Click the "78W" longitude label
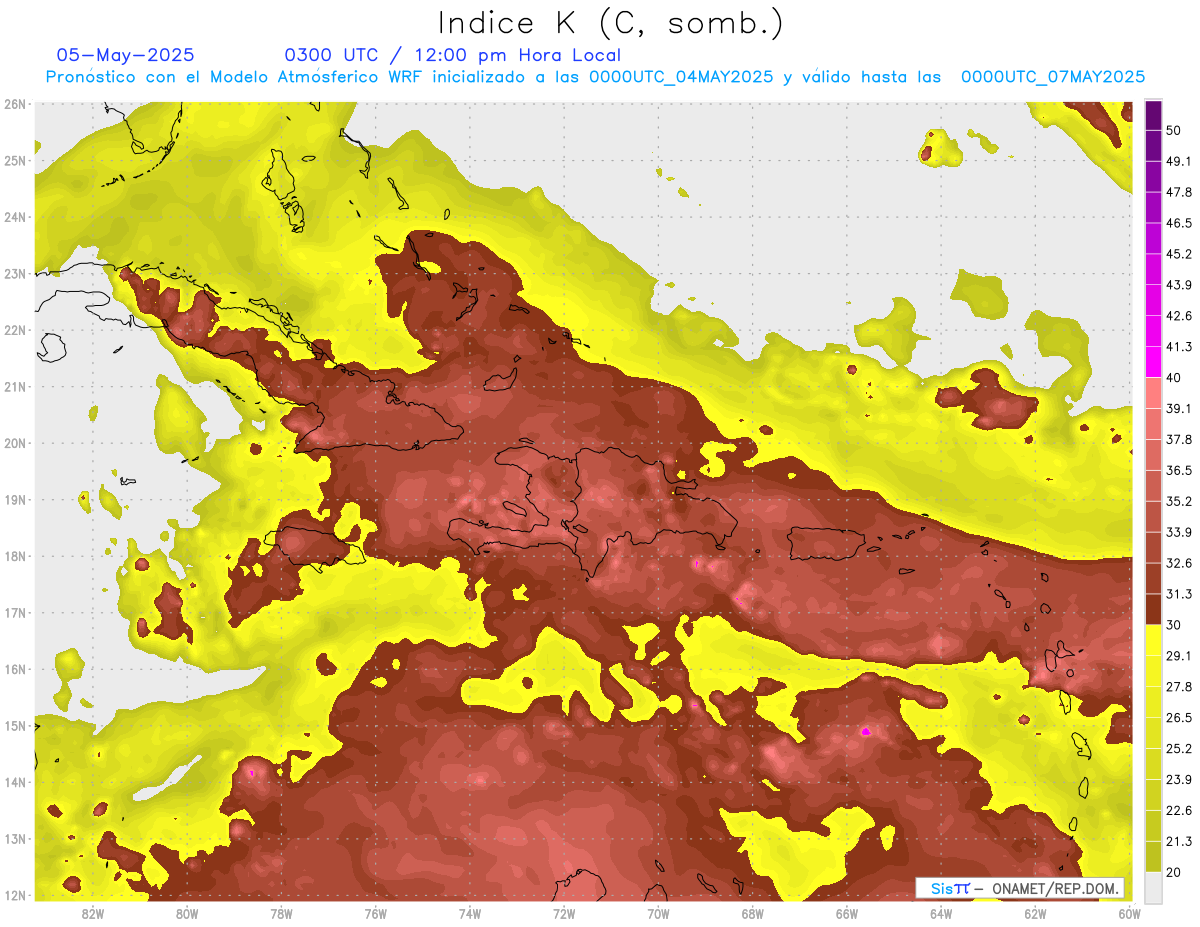This screenshot has width=1200, height=927. tap(281, 913)
